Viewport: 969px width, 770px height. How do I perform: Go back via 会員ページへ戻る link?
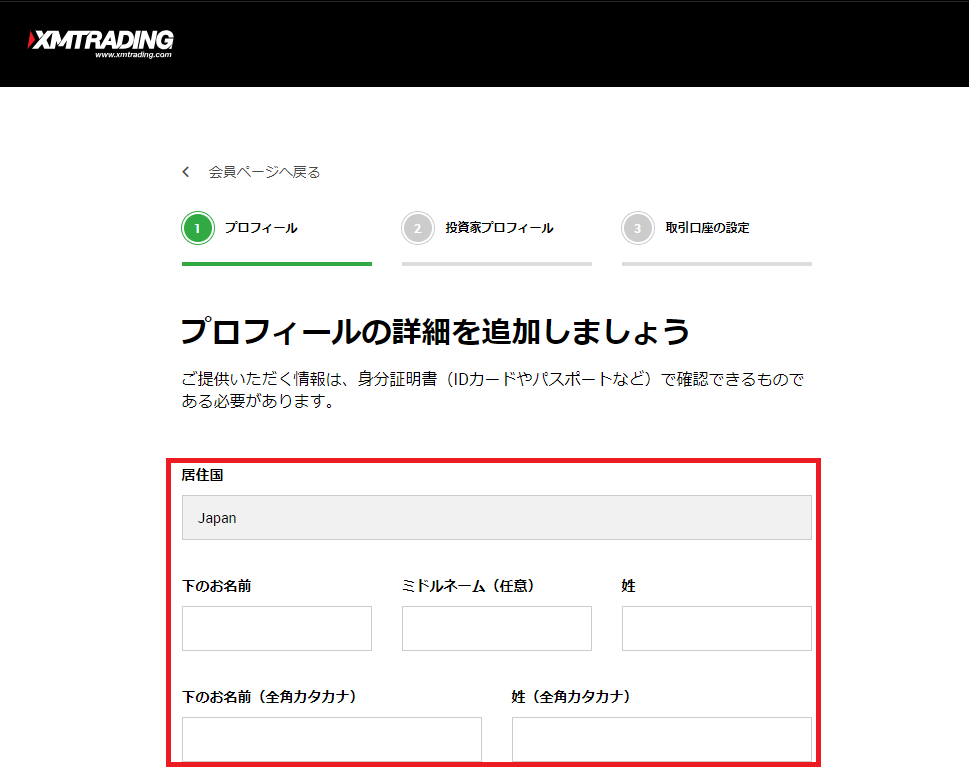pos(264,172)
